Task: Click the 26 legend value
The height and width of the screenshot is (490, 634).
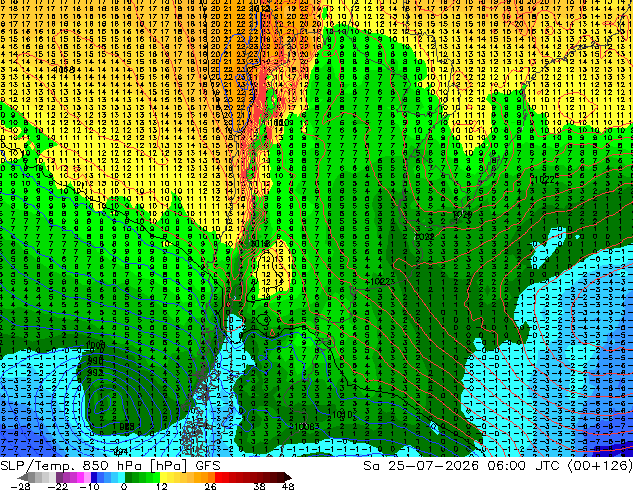Action: [x=210, y=486]
